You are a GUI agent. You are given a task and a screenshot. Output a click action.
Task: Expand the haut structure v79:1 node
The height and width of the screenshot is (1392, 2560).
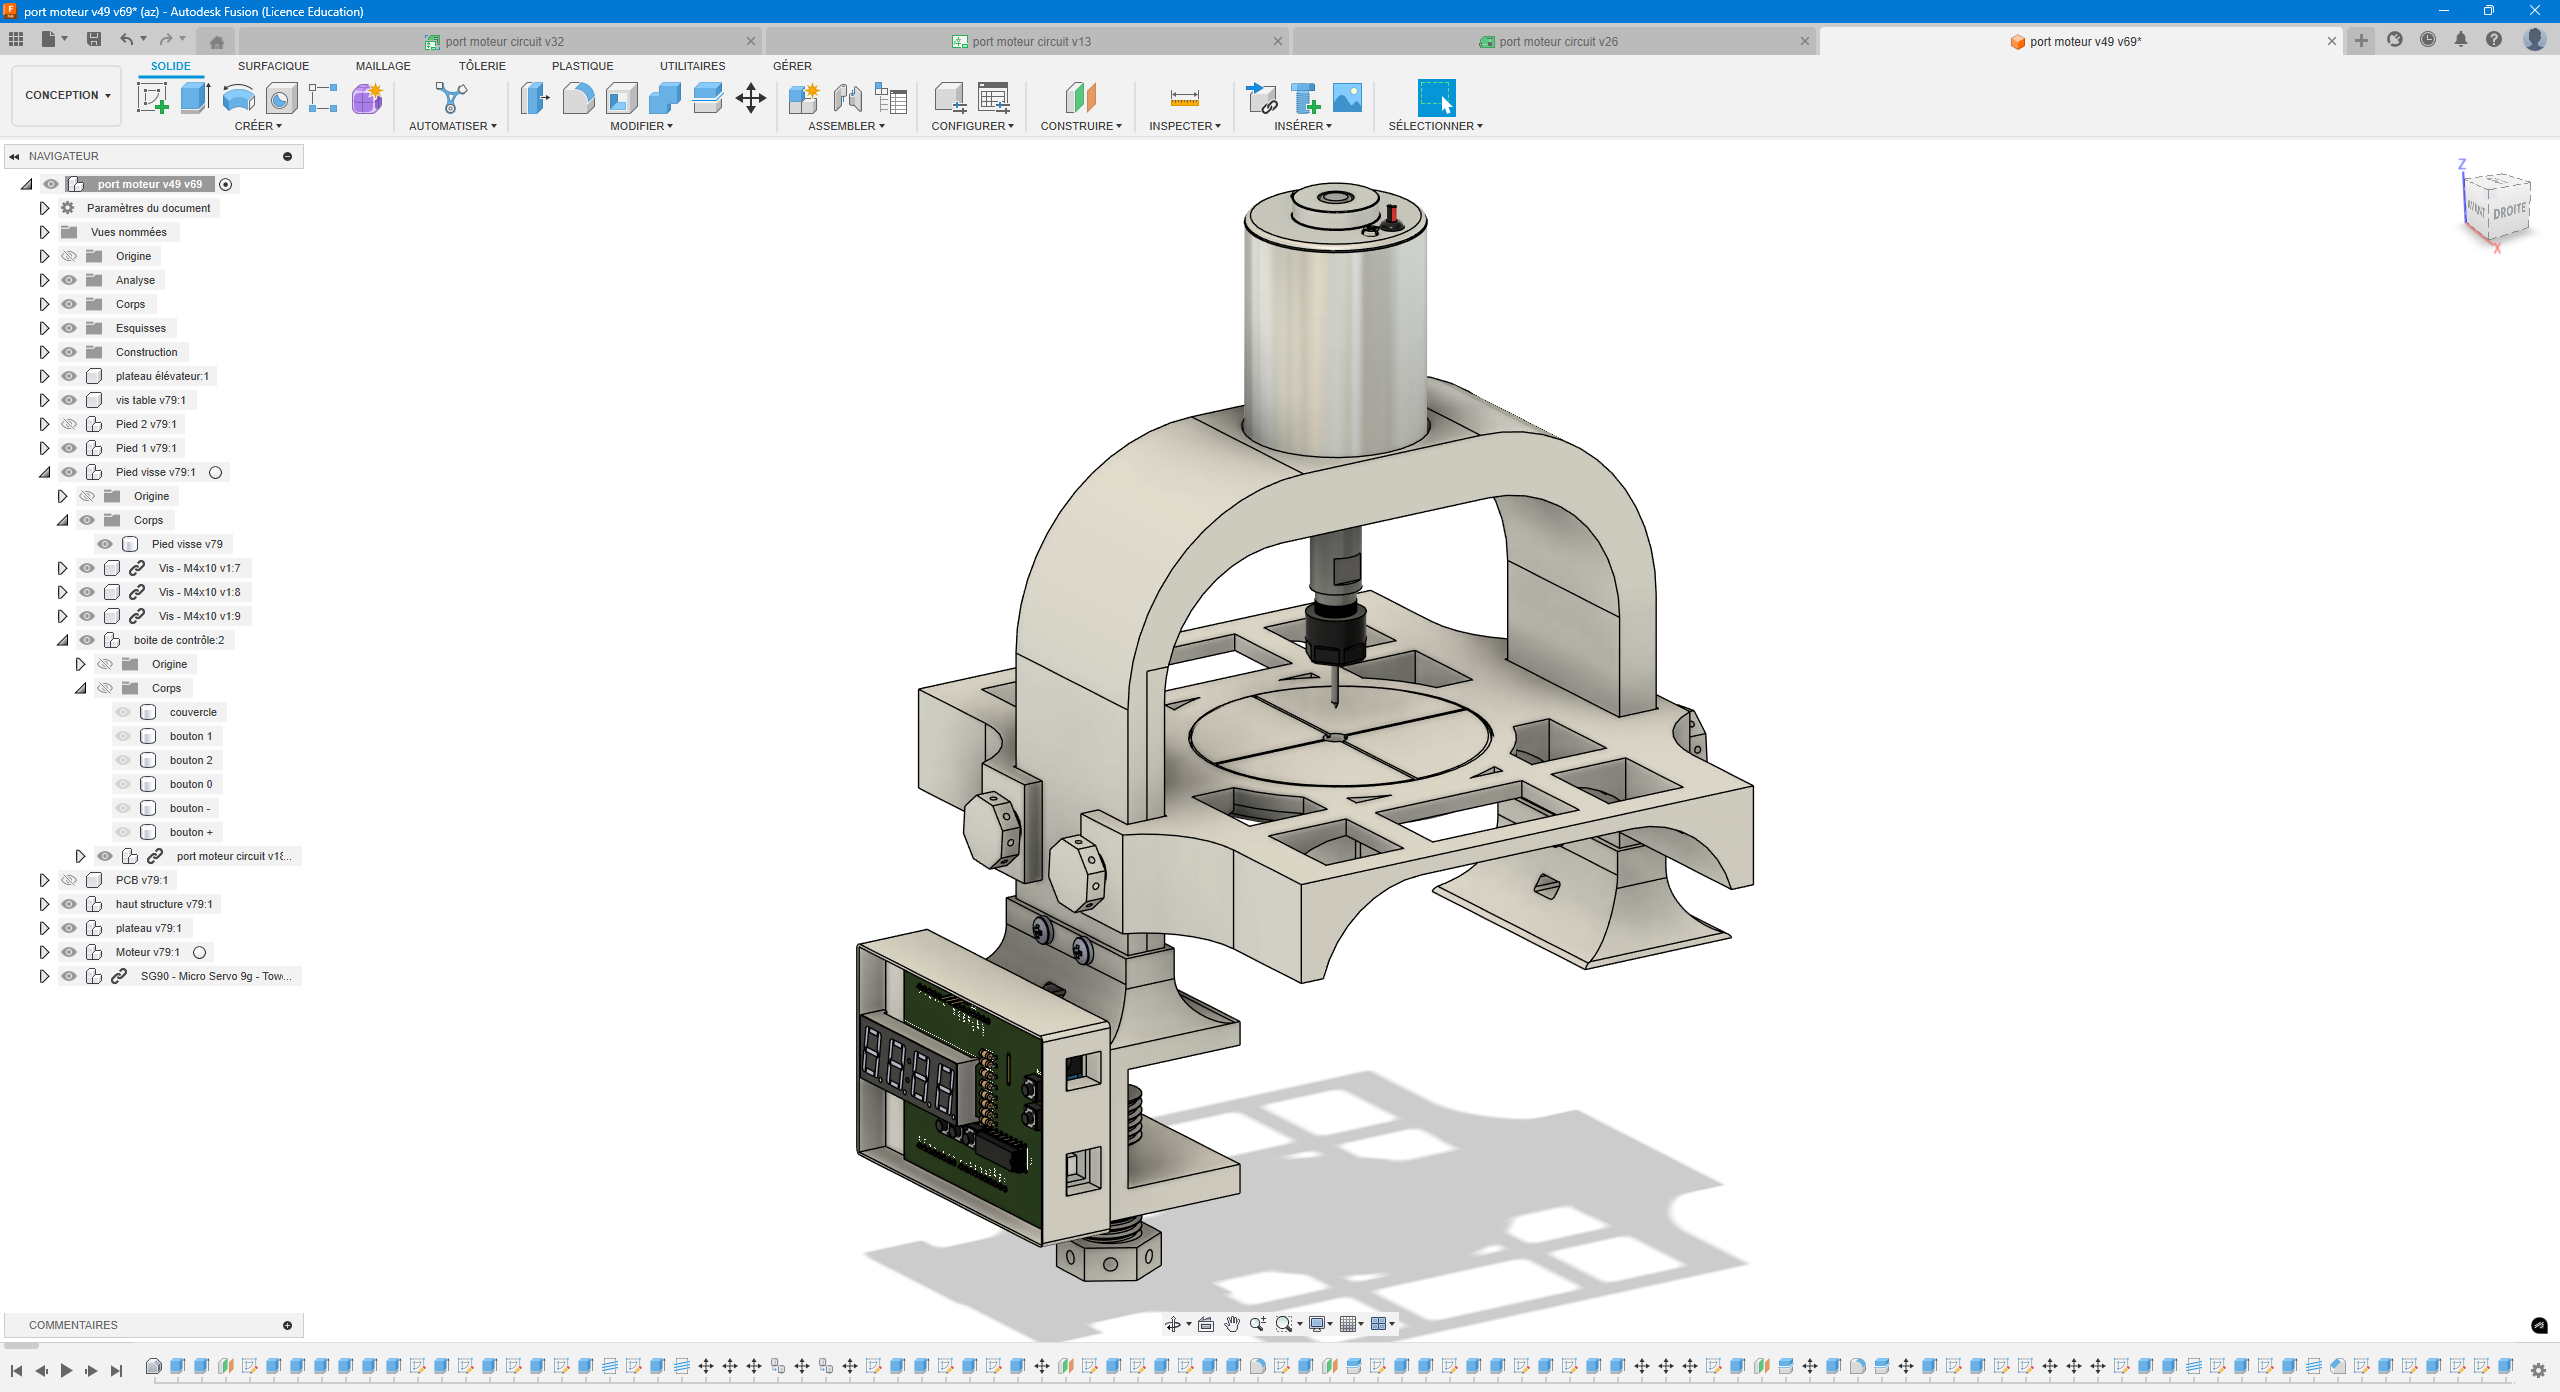[x=44, y=904]
